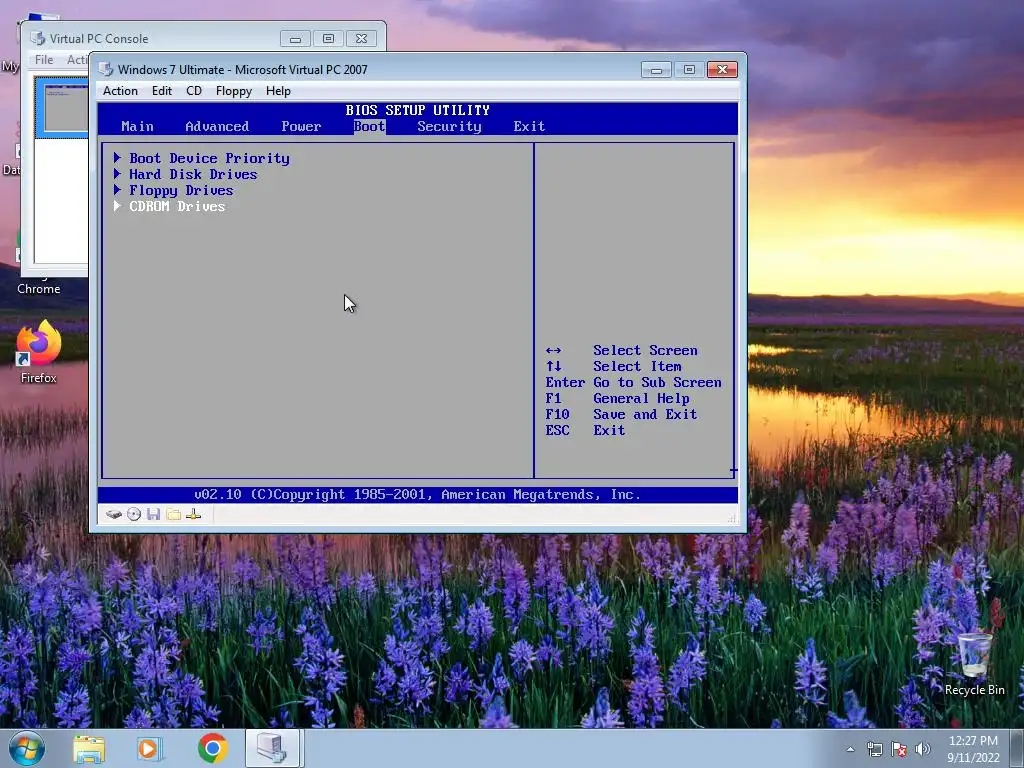Switch to the Exit BIOS tab

[x=529, y=127]
